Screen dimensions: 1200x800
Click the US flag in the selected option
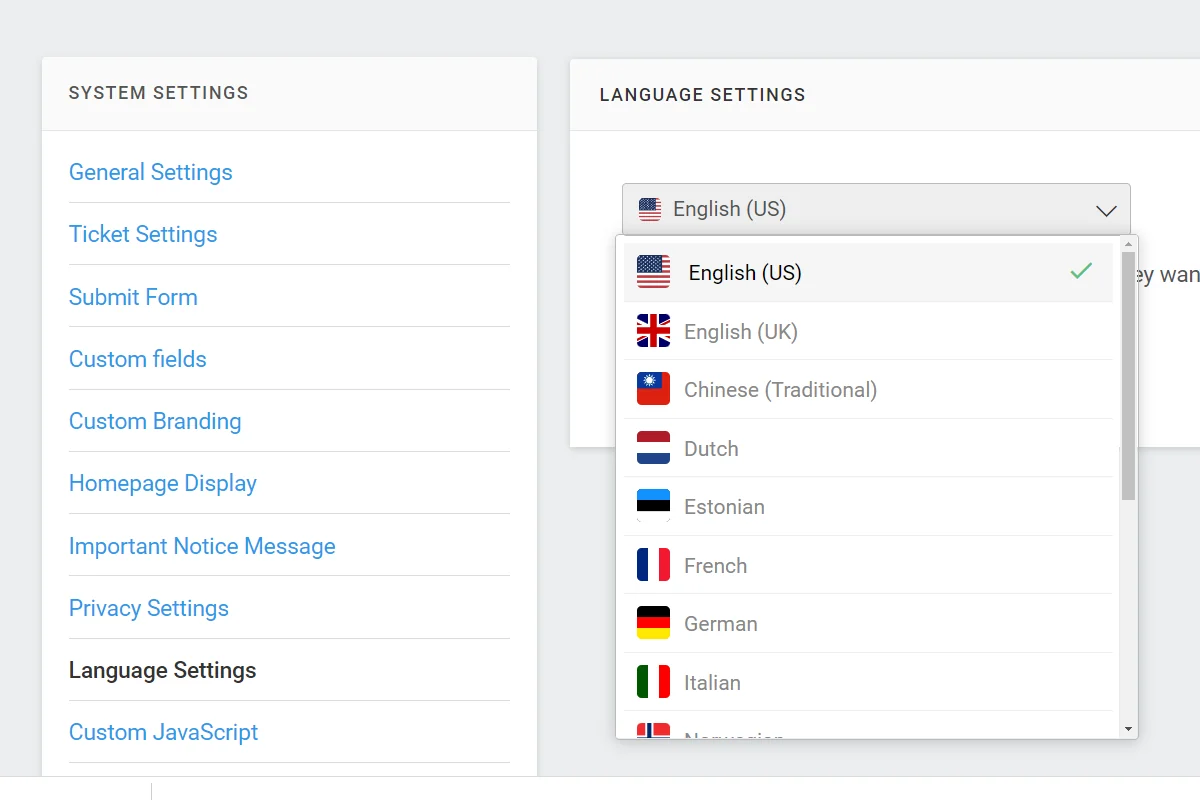653,272
